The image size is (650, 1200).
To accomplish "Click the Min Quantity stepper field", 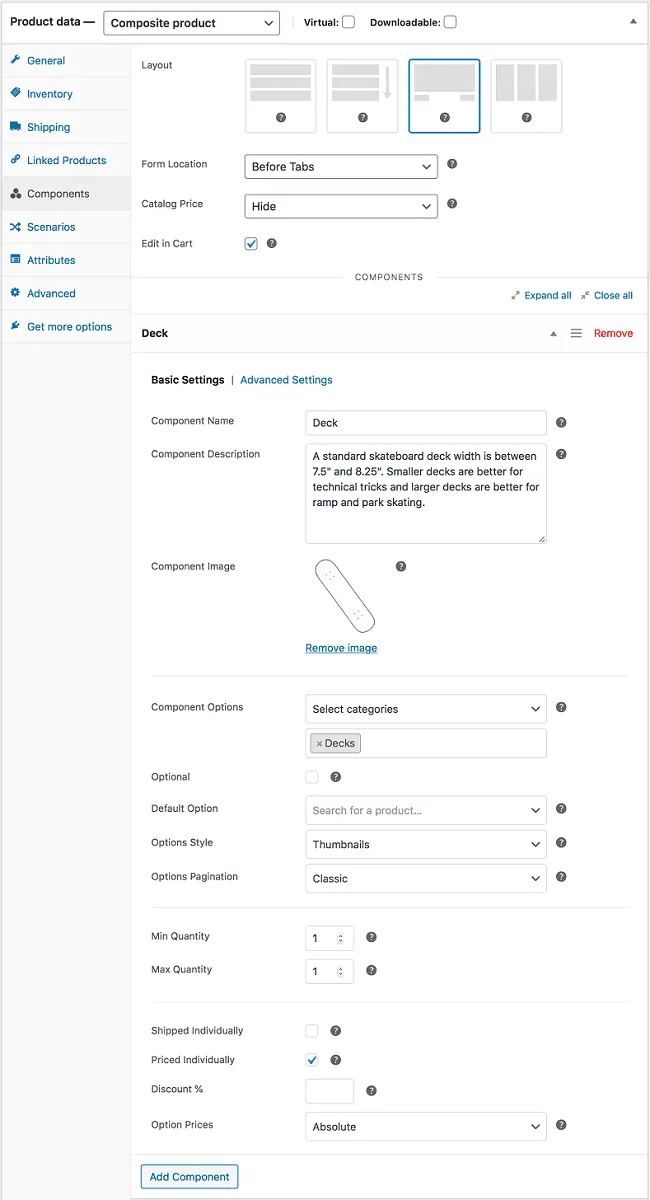I will tap(329, 938).
